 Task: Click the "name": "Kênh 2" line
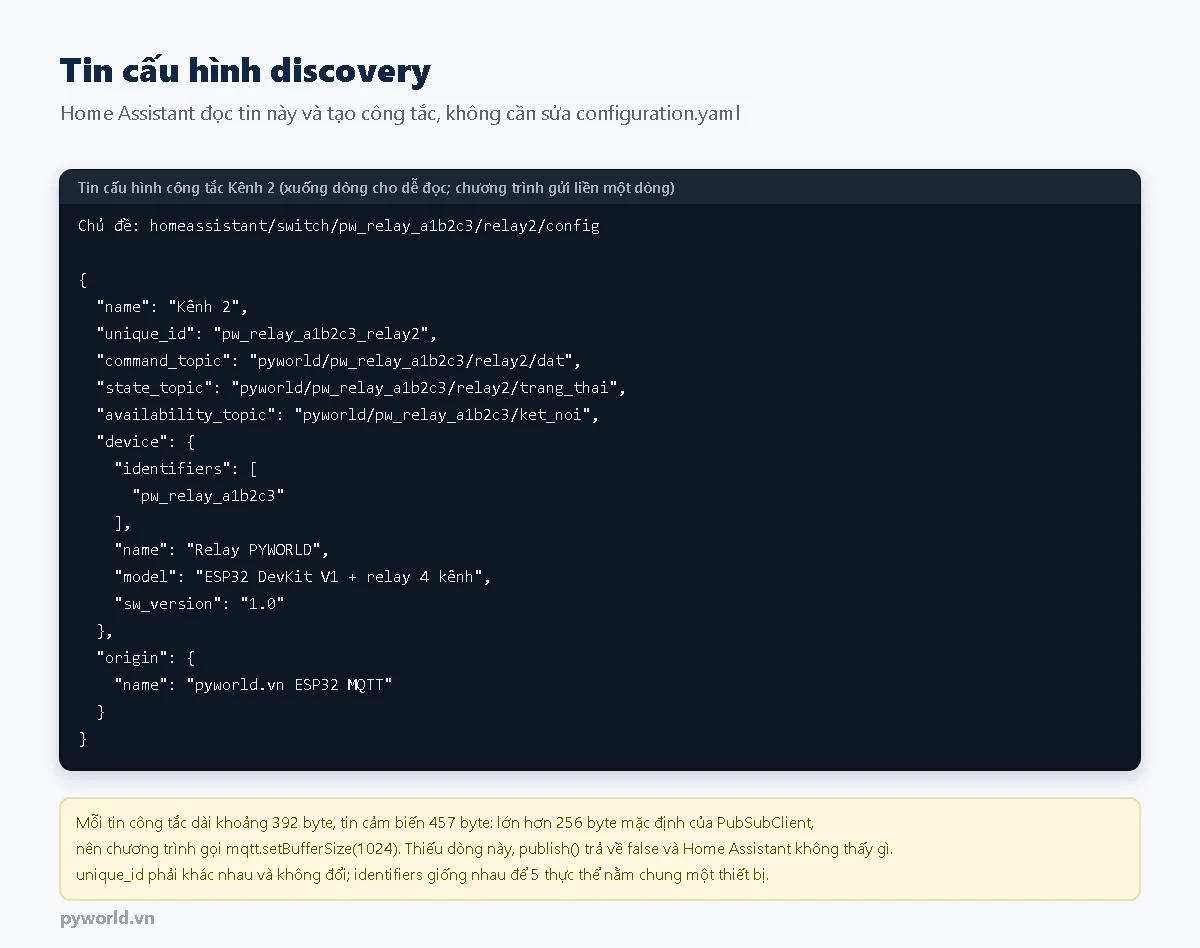(x=172, y=307)
